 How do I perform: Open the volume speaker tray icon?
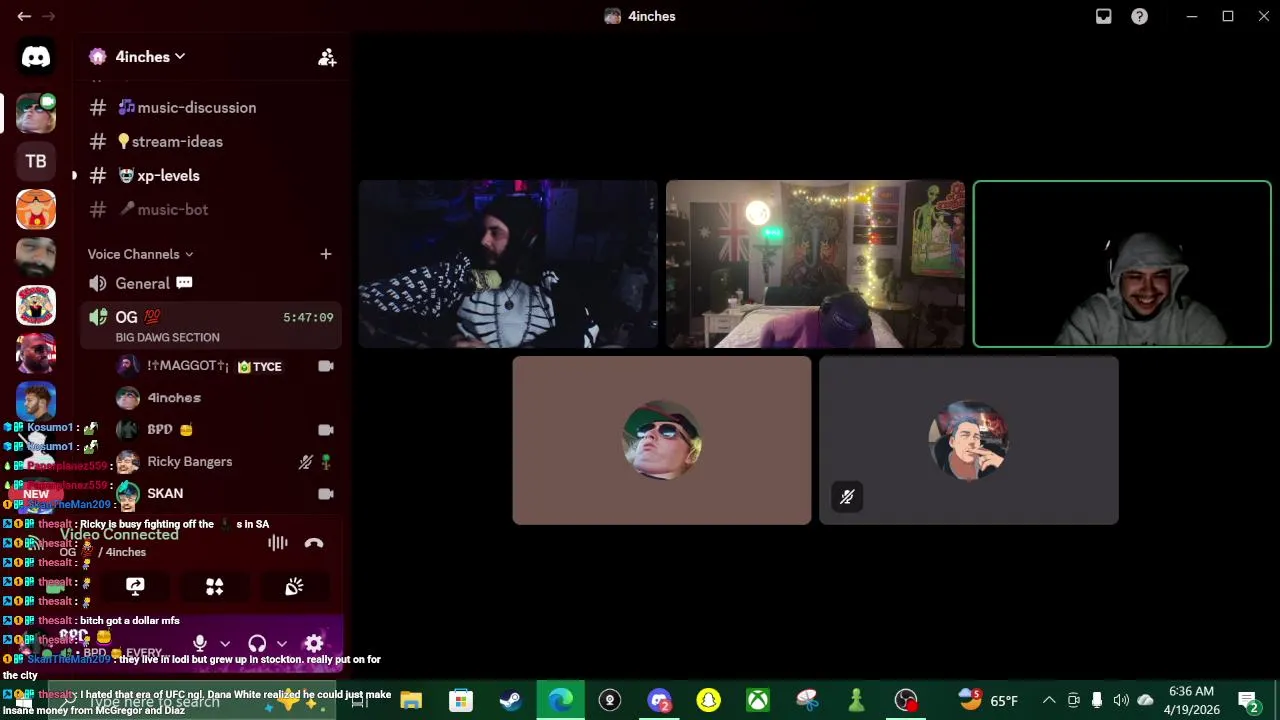(1121, 700)
